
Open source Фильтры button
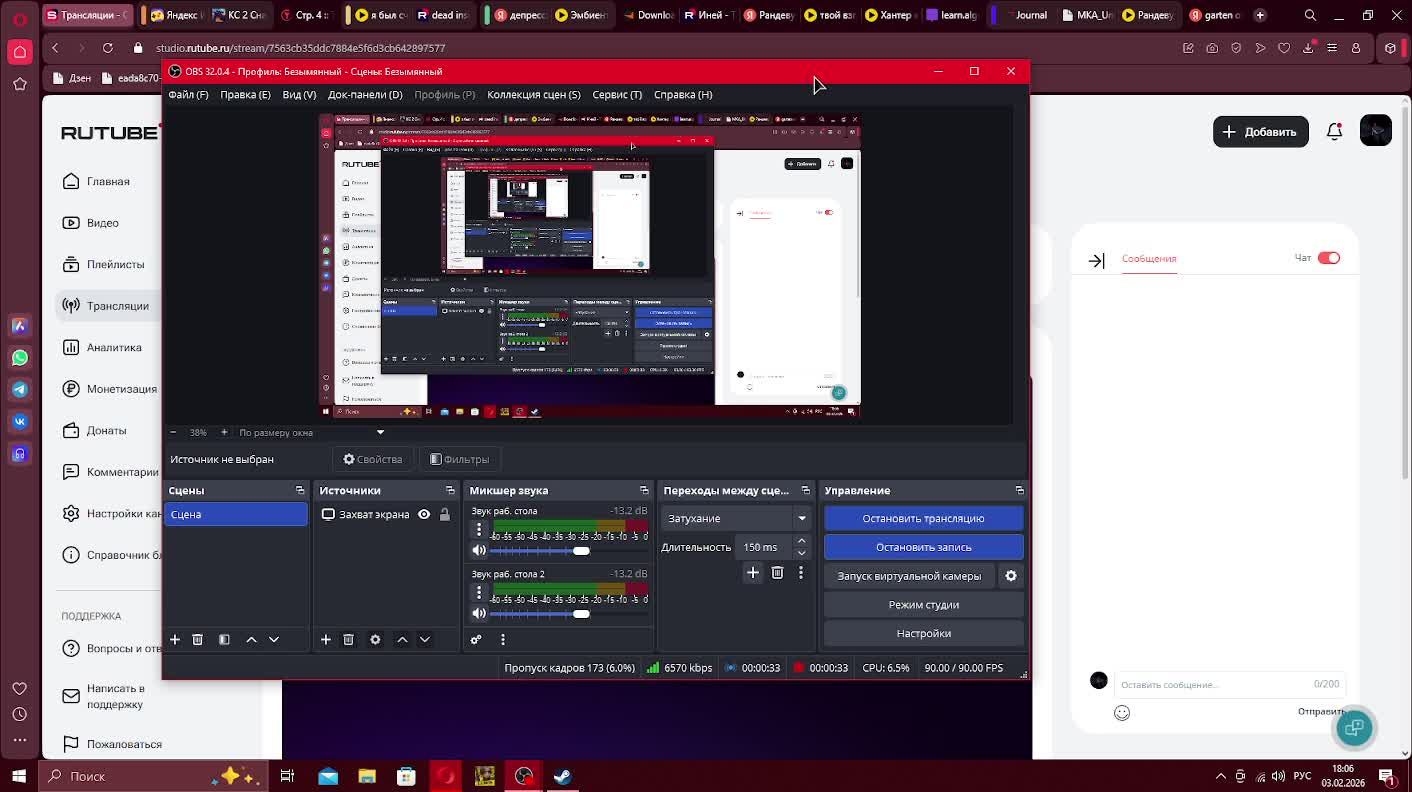pyautogui.click(x=459, y=460)
